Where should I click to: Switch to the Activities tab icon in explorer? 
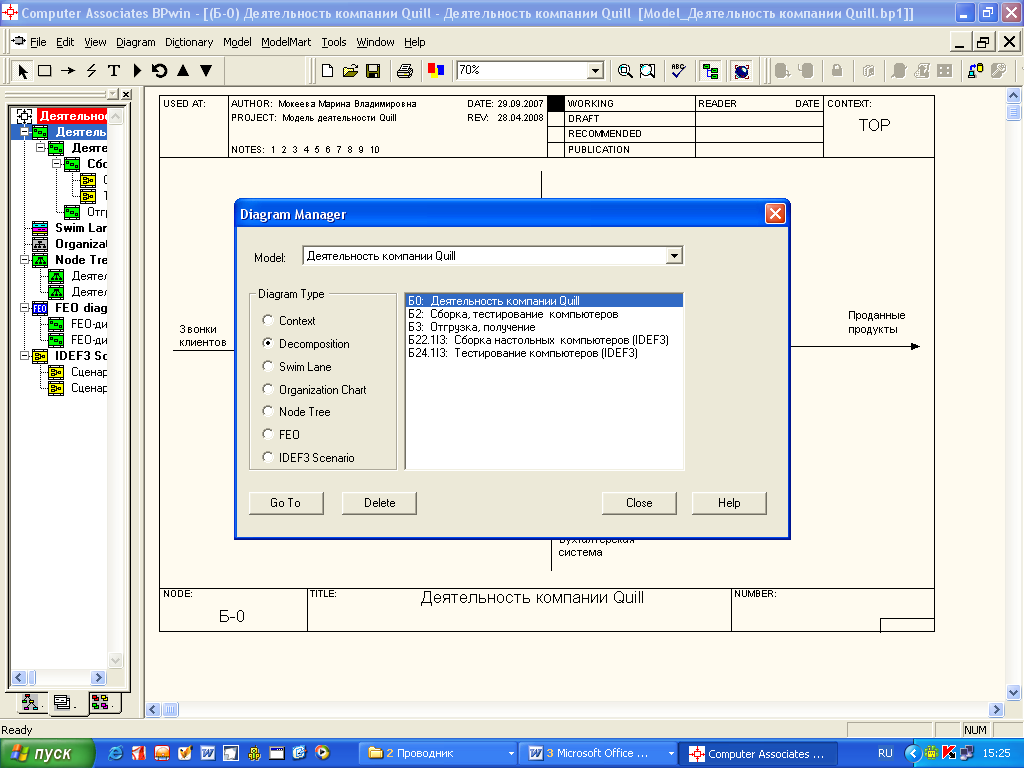click(x=30, y=702)
